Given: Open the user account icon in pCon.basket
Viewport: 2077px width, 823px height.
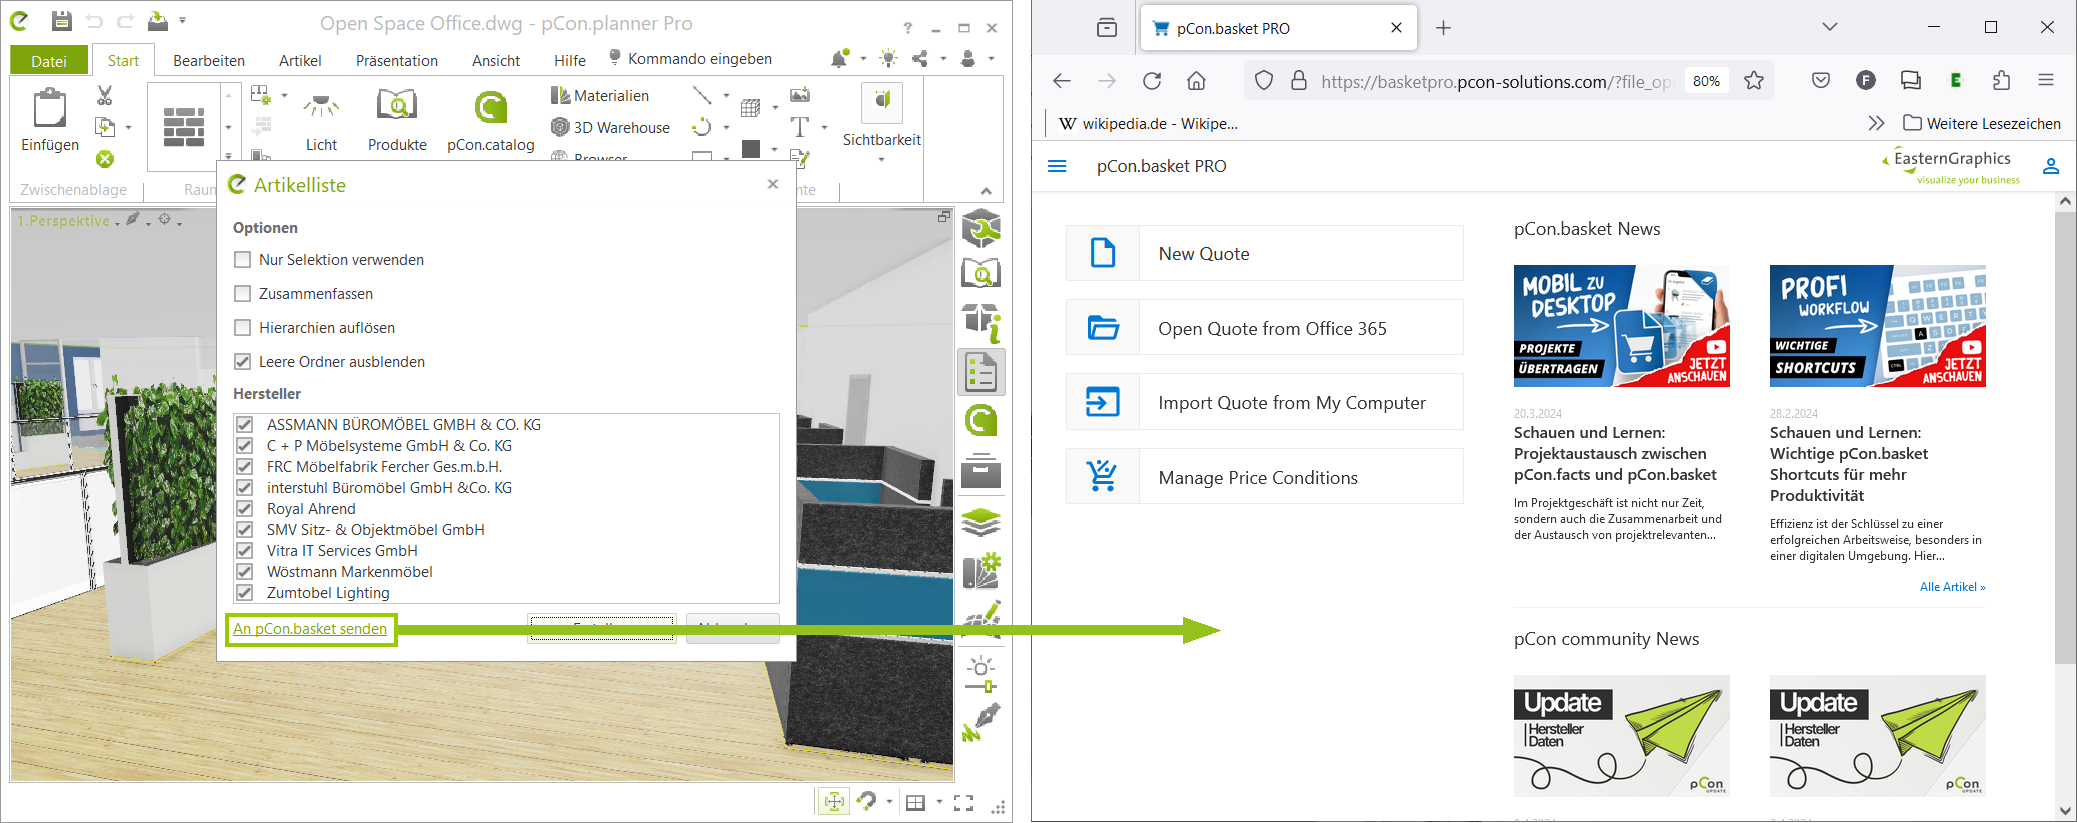Looking at the screenshot, I should click(2051, 166).
